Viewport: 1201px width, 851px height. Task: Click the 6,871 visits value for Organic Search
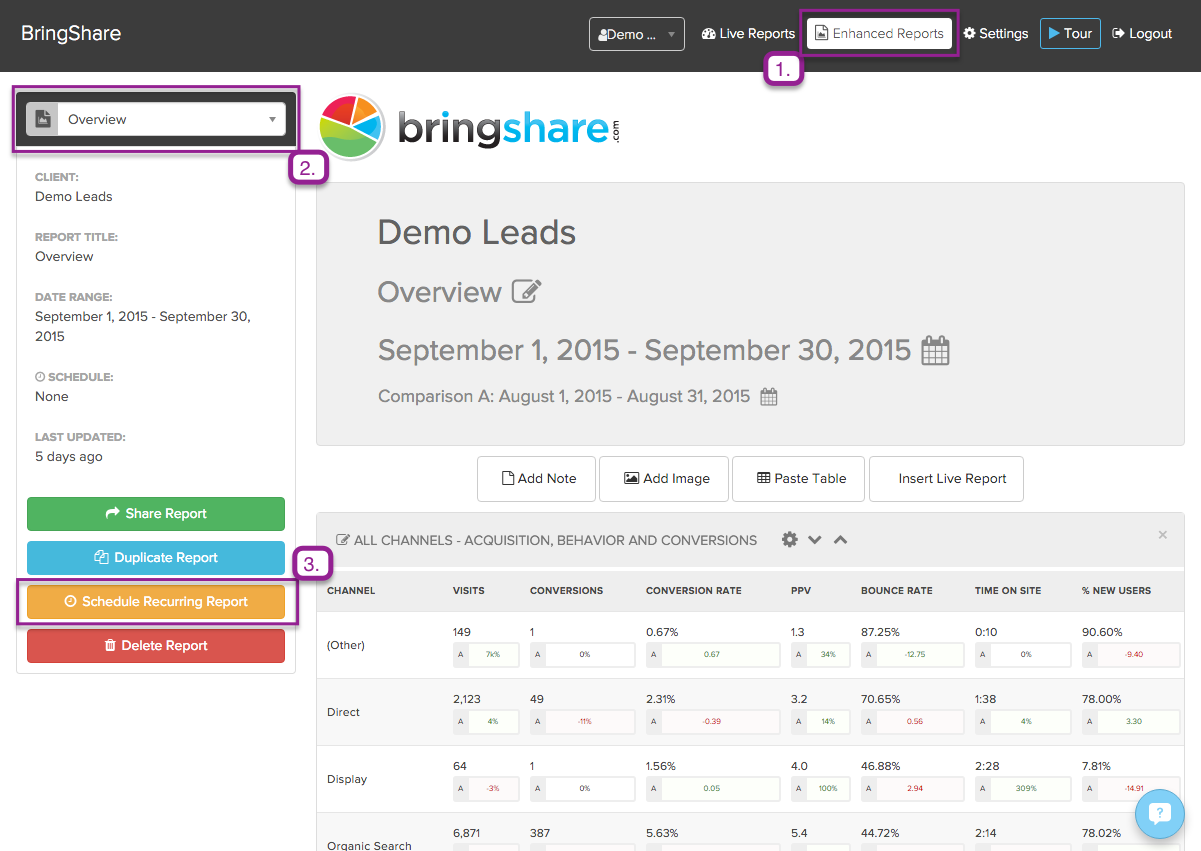[468, 833]
